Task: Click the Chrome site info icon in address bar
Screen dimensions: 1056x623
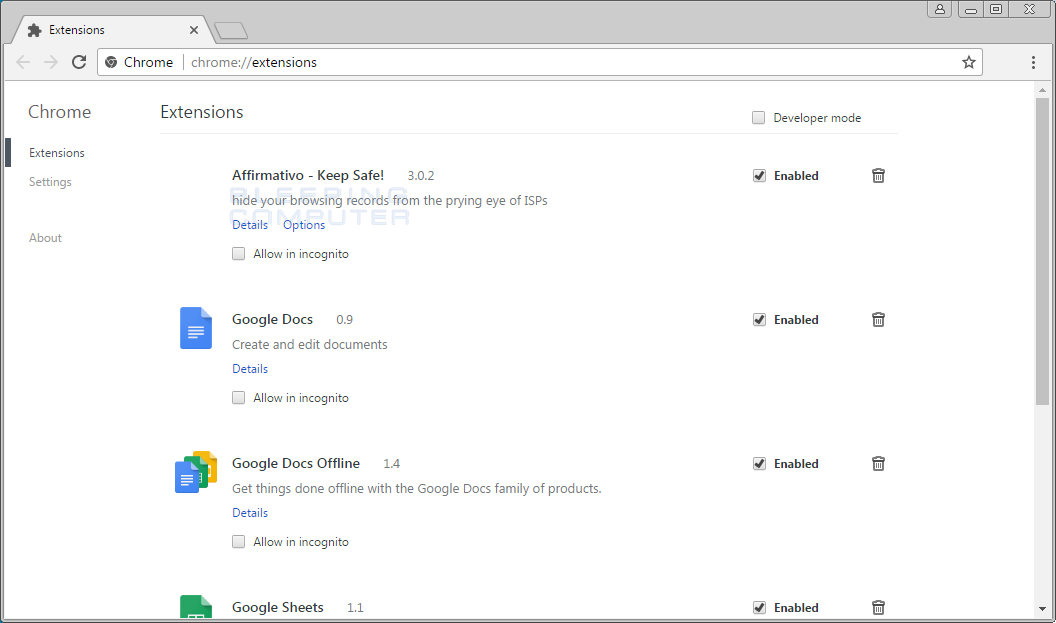Action: pos(111,63)
